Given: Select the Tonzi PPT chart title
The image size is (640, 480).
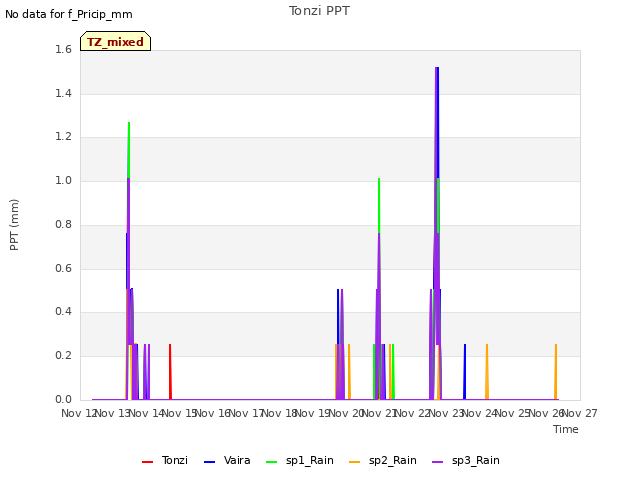Looking at the screenshot, I should [319, 11].
